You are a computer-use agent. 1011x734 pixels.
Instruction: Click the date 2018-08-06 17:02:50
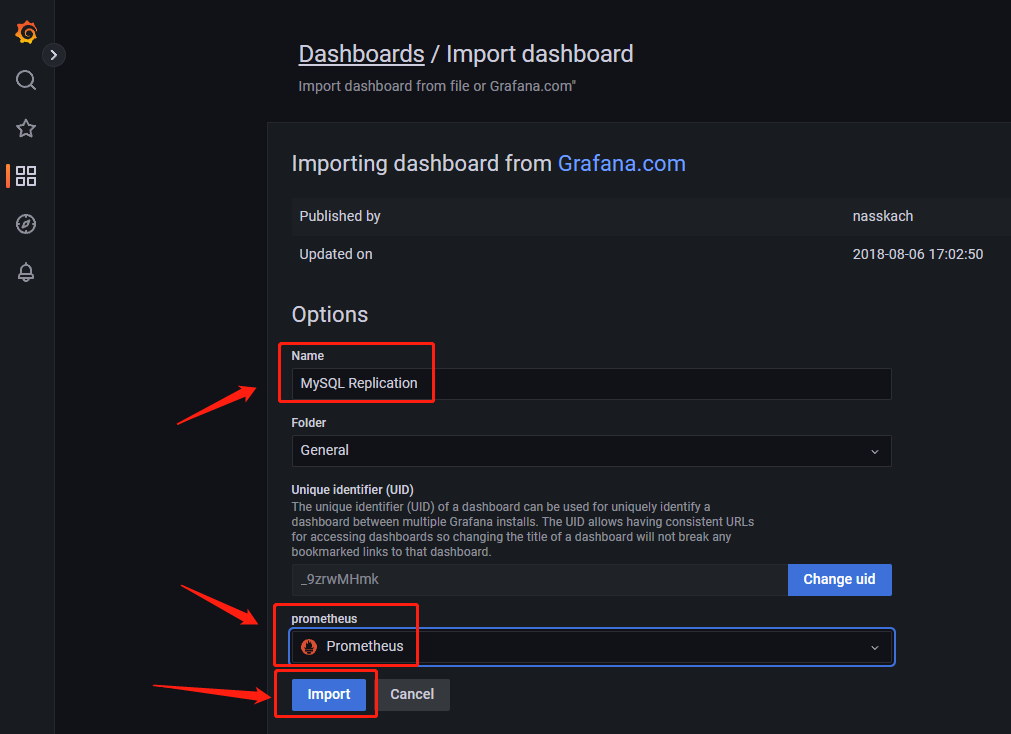pos(918,254)
